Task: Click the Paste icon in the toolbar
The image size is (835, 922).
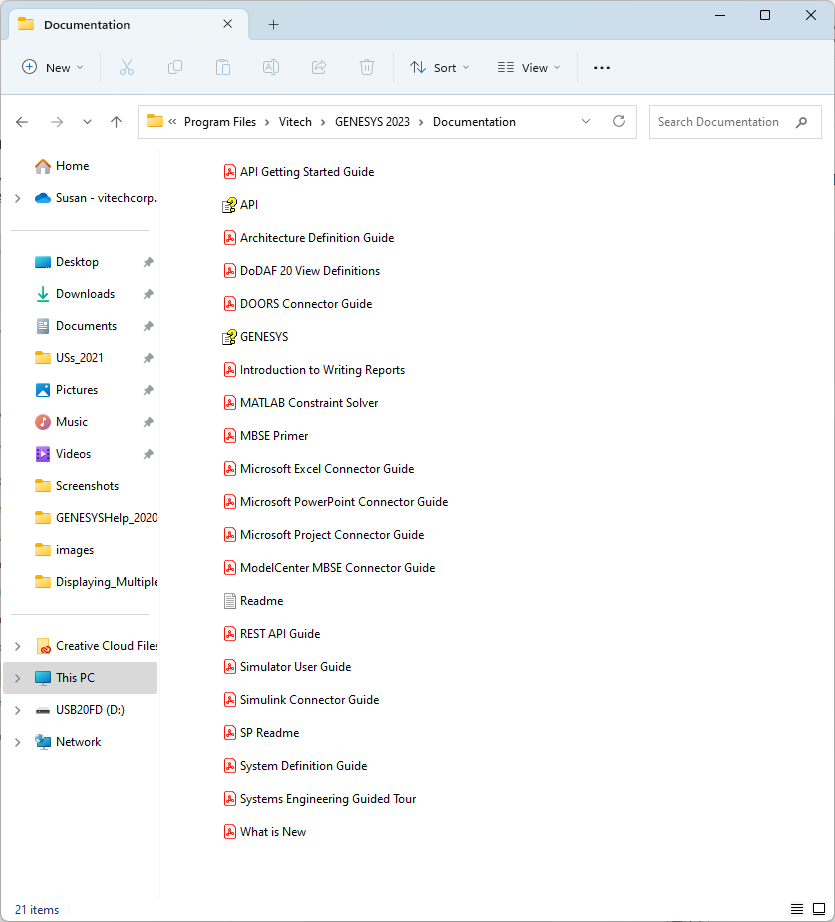Action: click(x=222, y=67)
